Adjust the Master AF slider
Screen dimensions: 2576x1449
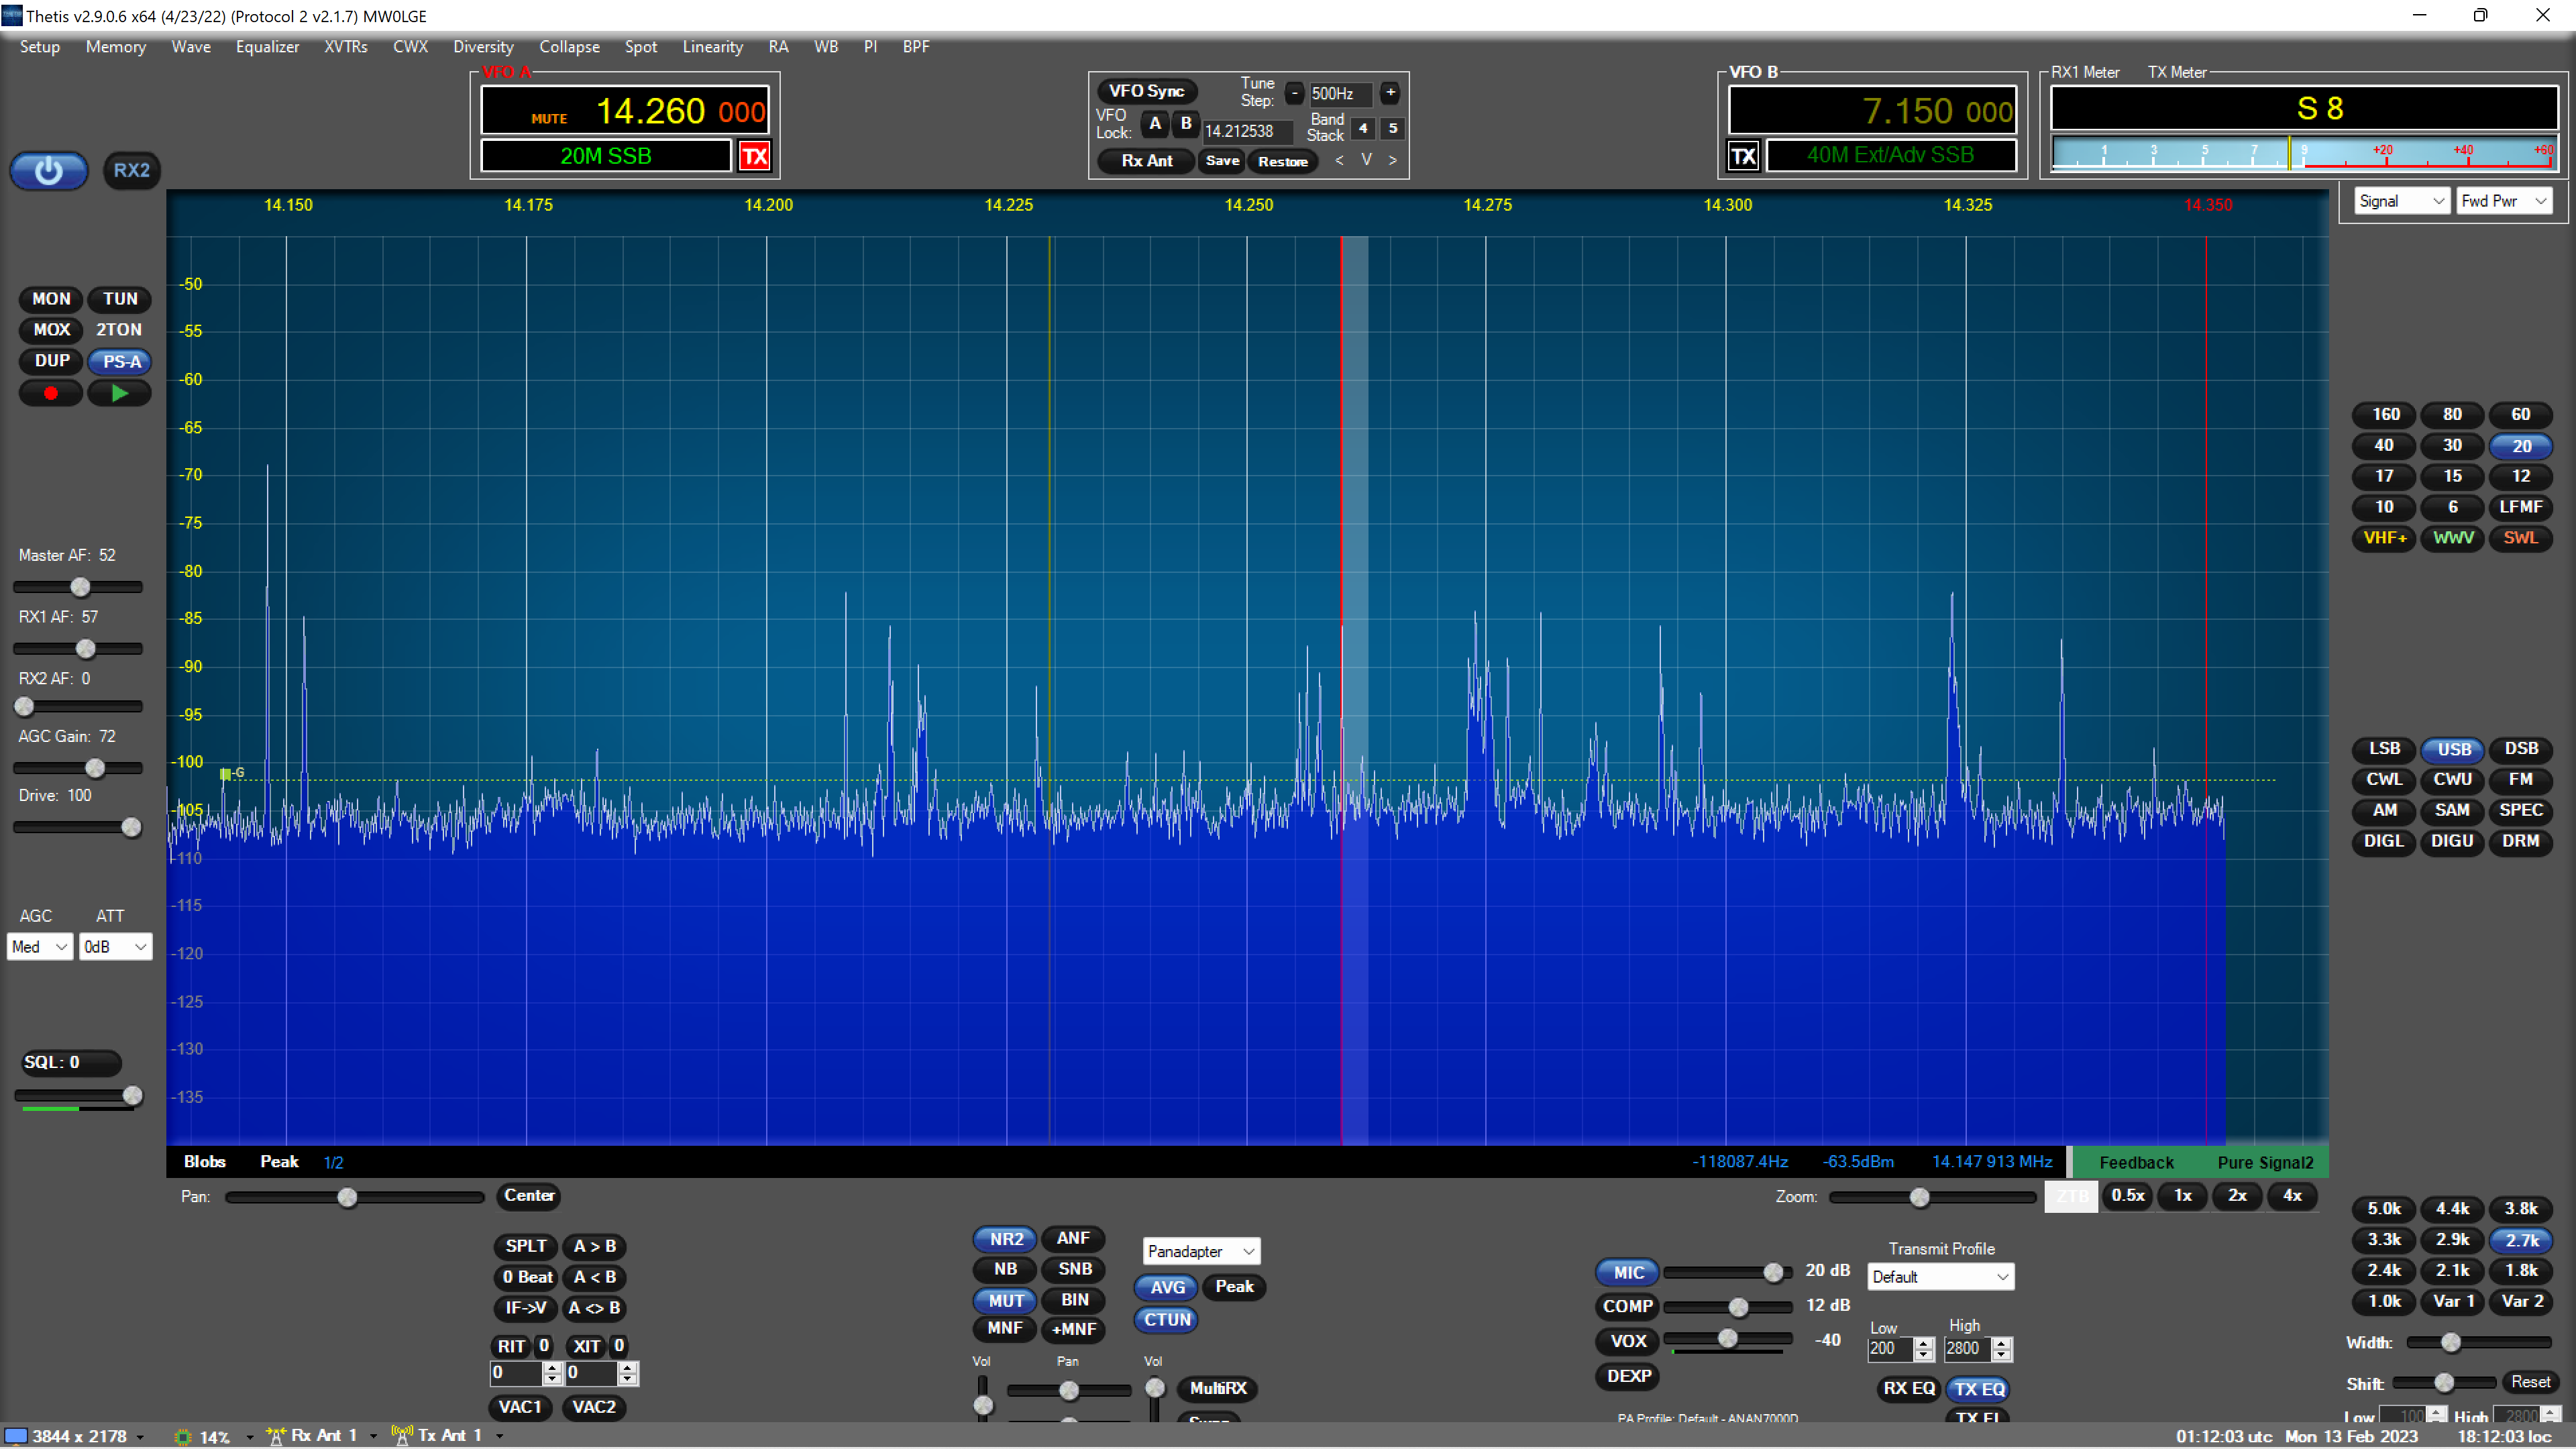point(78,587)
